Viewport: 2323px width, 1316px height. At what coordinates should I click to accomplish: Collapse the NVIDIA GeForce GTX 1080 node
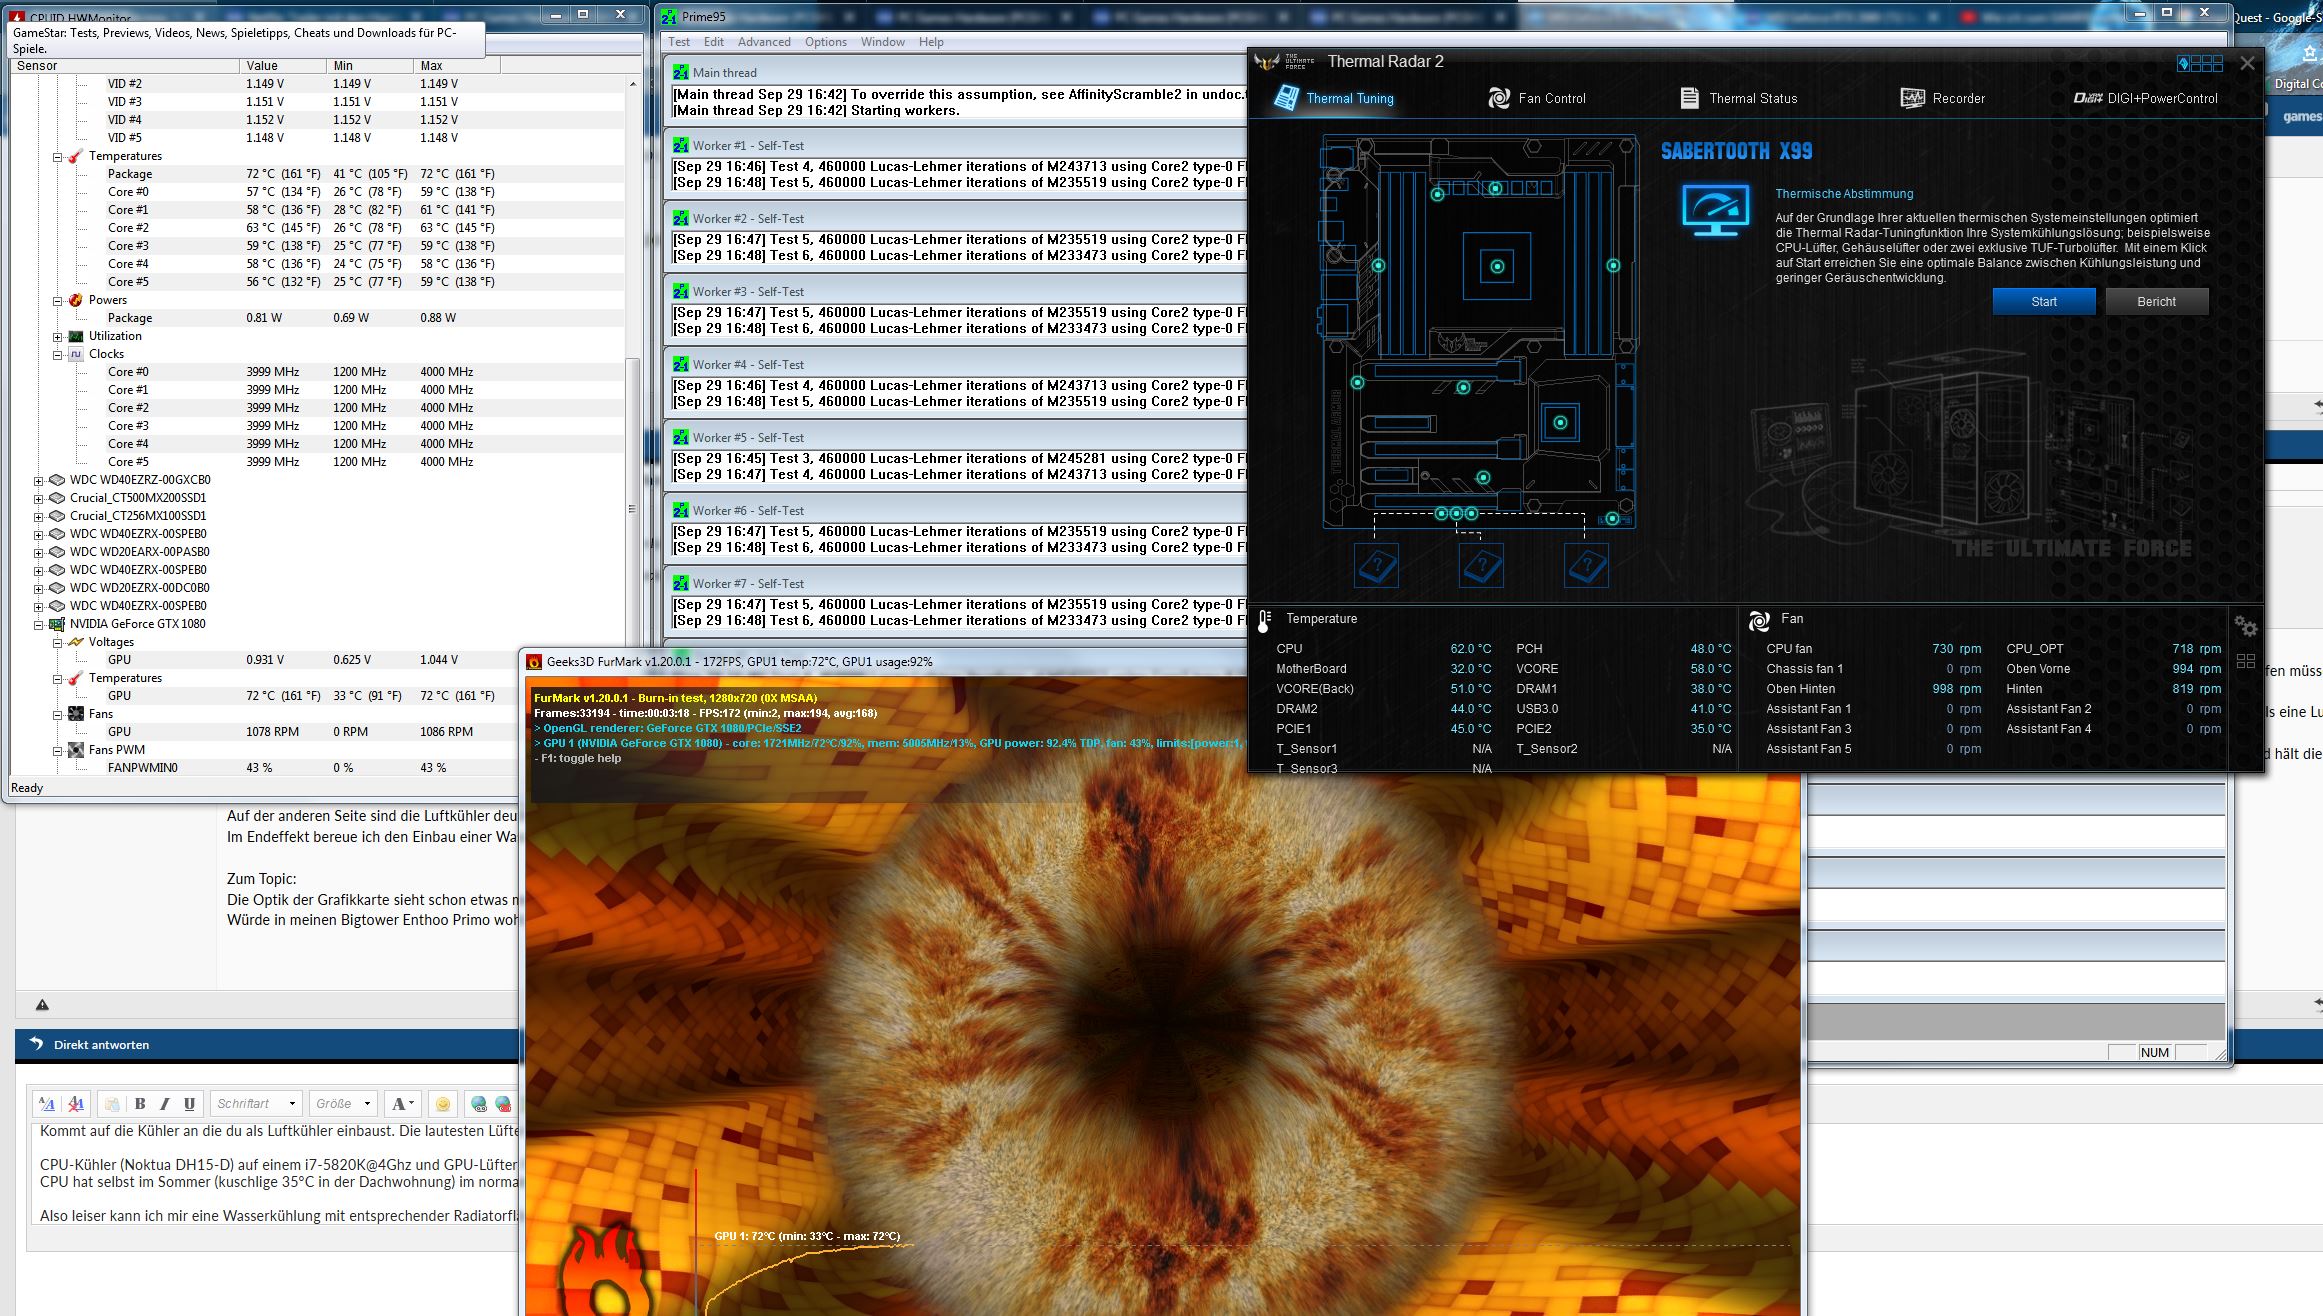click(x=38, y=625)
